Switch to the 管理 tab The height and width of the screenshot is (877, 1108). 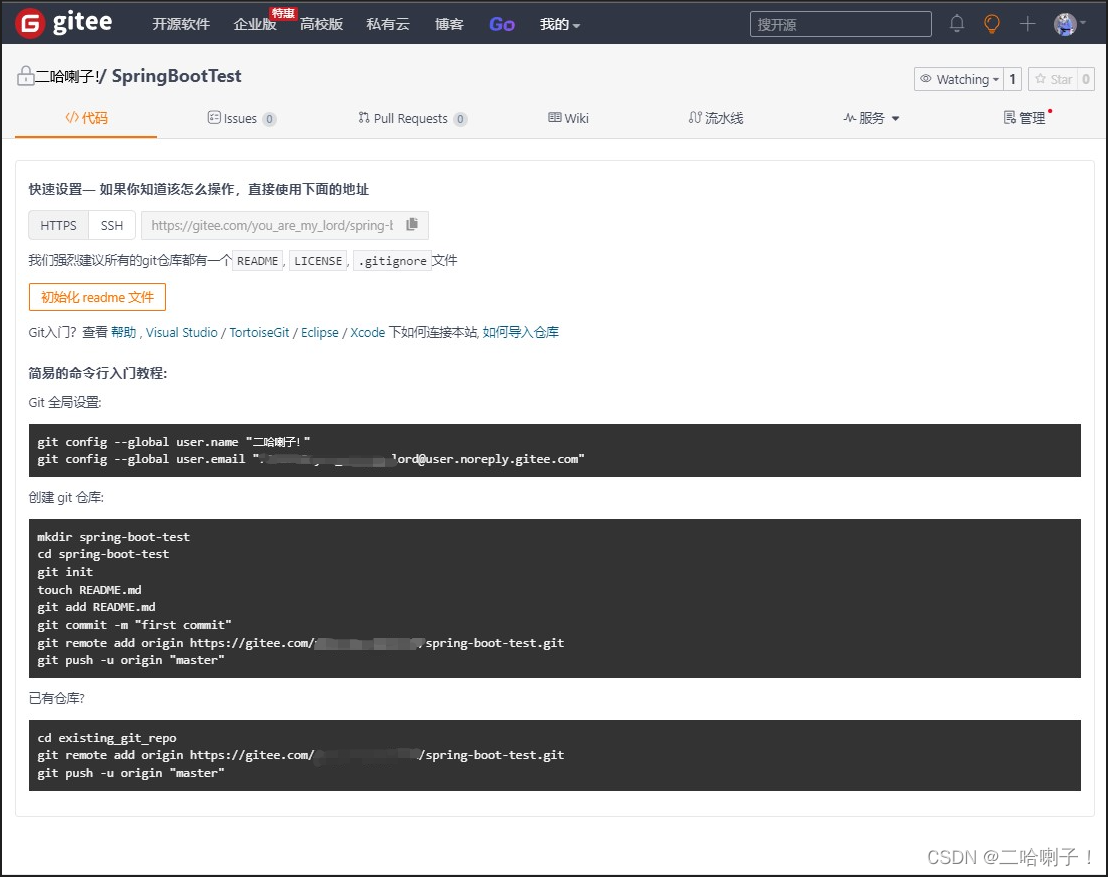pos(1025,118)
